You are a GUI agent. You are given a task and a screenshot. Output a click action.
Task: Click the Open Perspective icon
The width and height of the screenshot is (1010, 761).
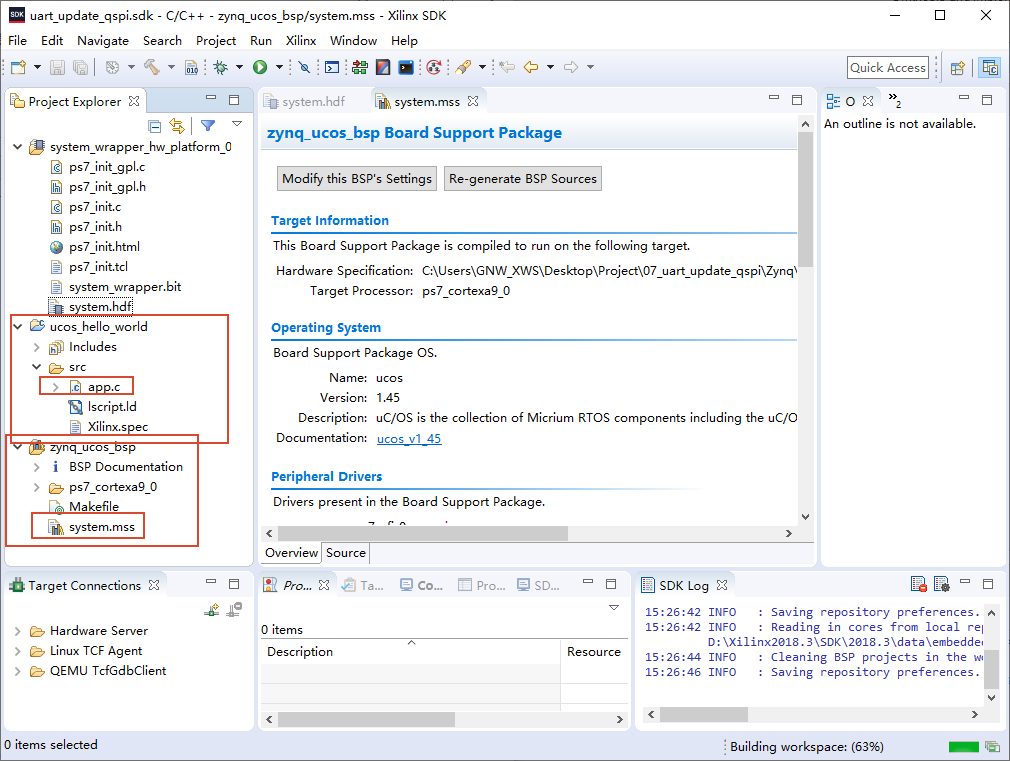(958, 68)
